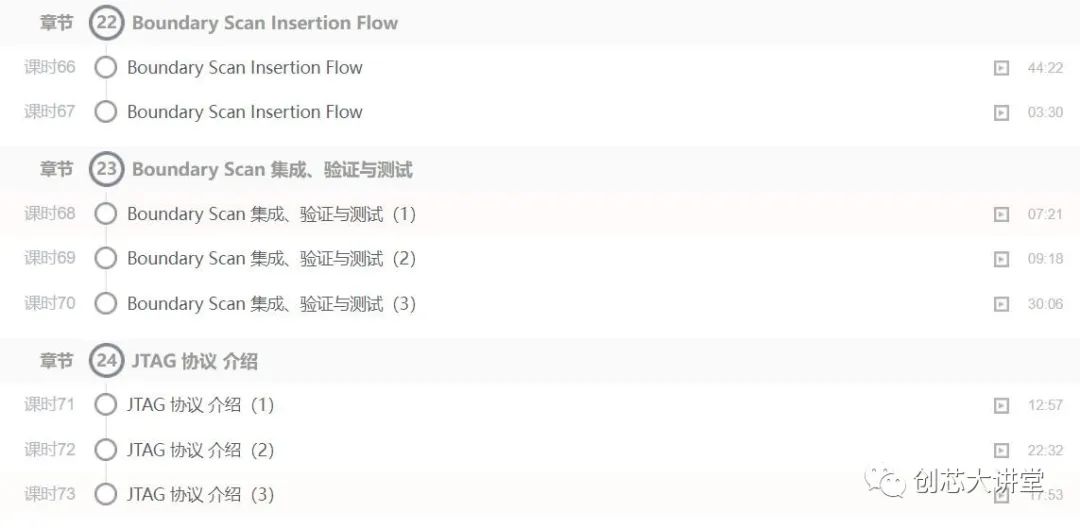Open lesson JTAG 协议 介绍 (1)
Image resolution: width=1080 pixels, height=529 pixels.
pos(200,405)
